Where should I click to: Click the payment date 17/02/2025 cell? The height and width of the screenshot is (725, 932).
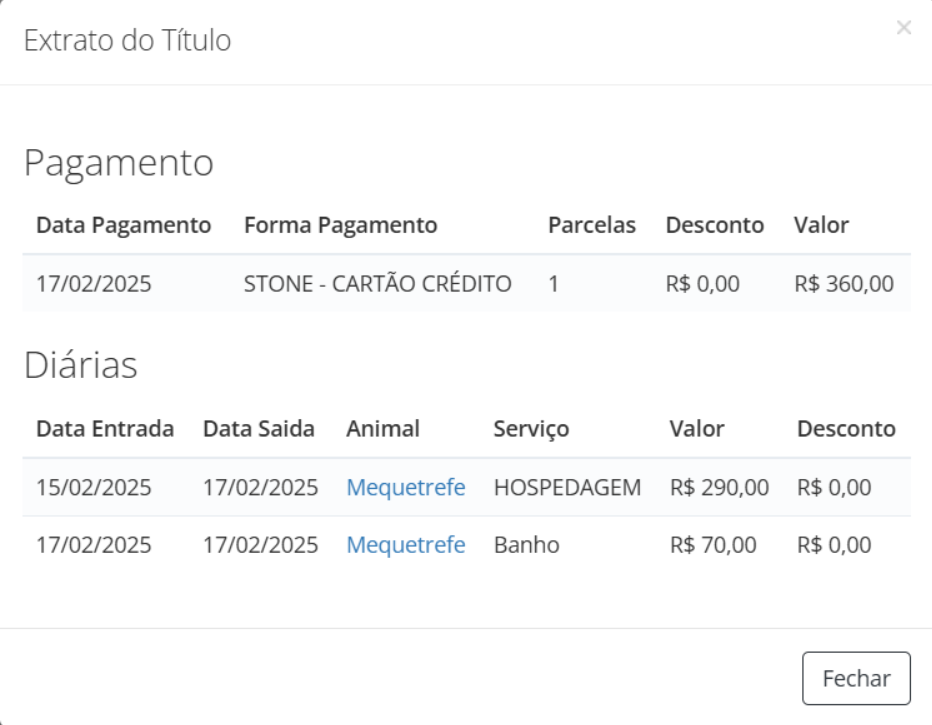pos(94,283)
